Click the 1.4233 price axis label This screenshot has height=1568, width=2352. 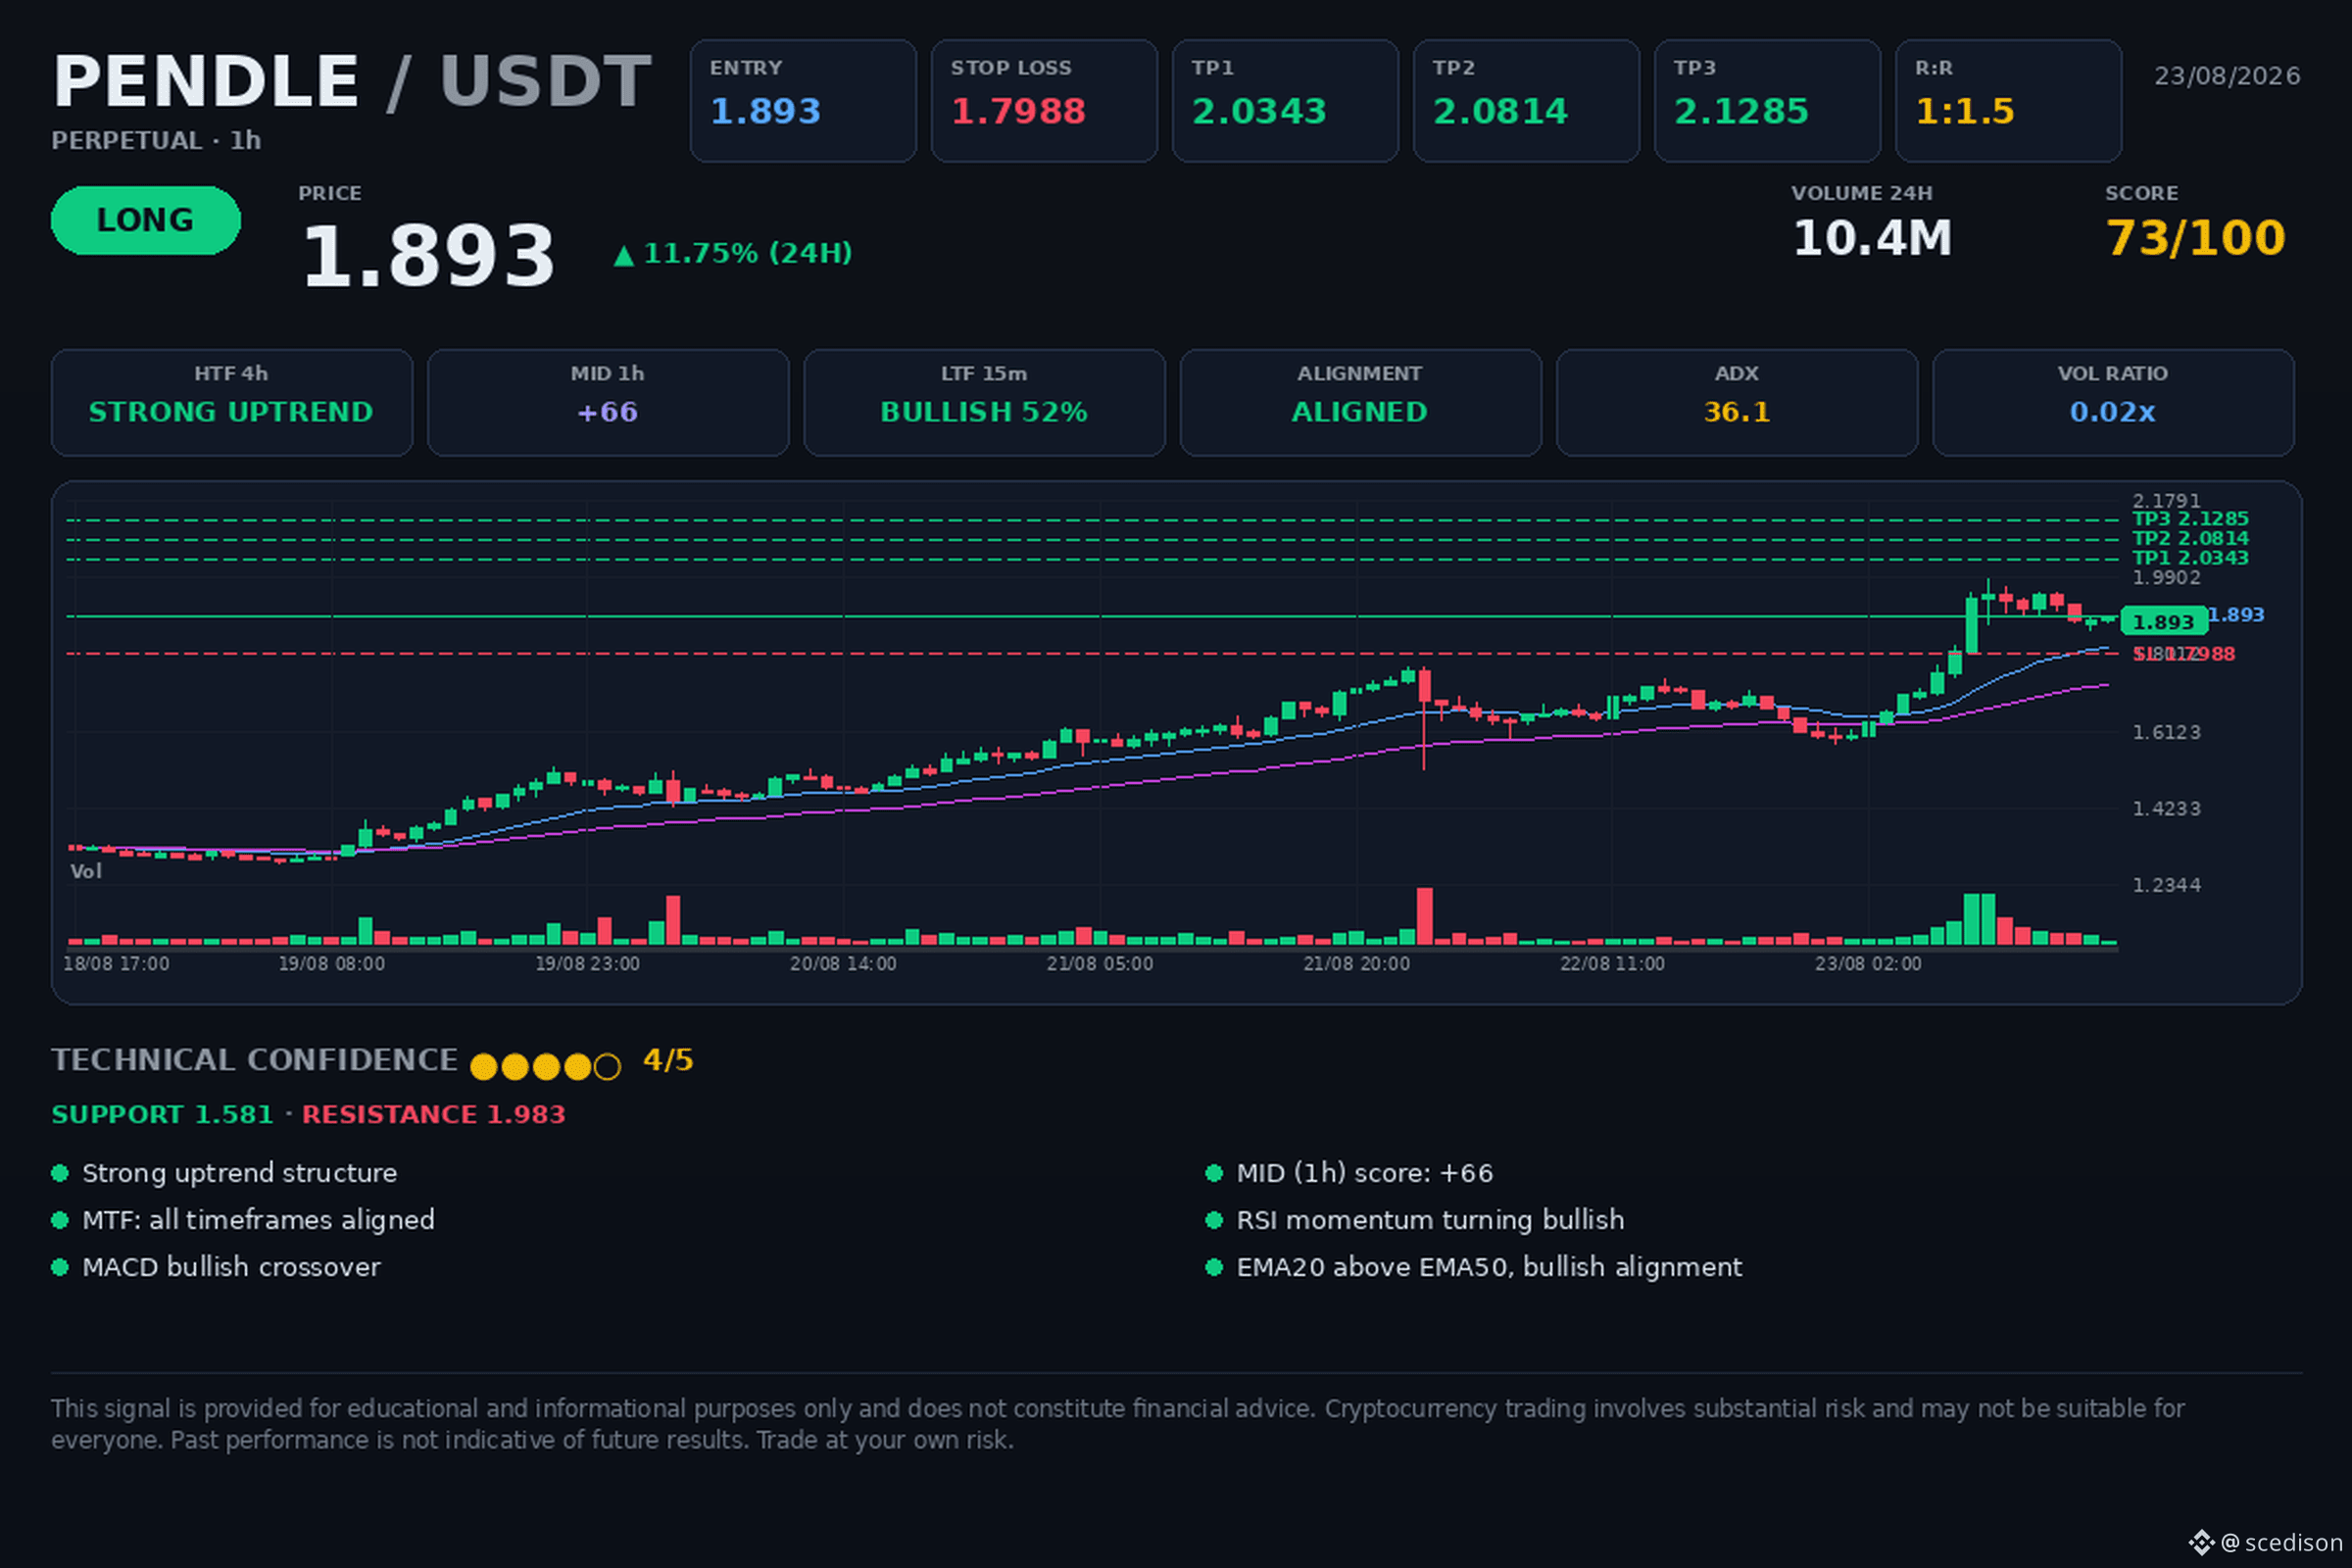coord(2166,808)
